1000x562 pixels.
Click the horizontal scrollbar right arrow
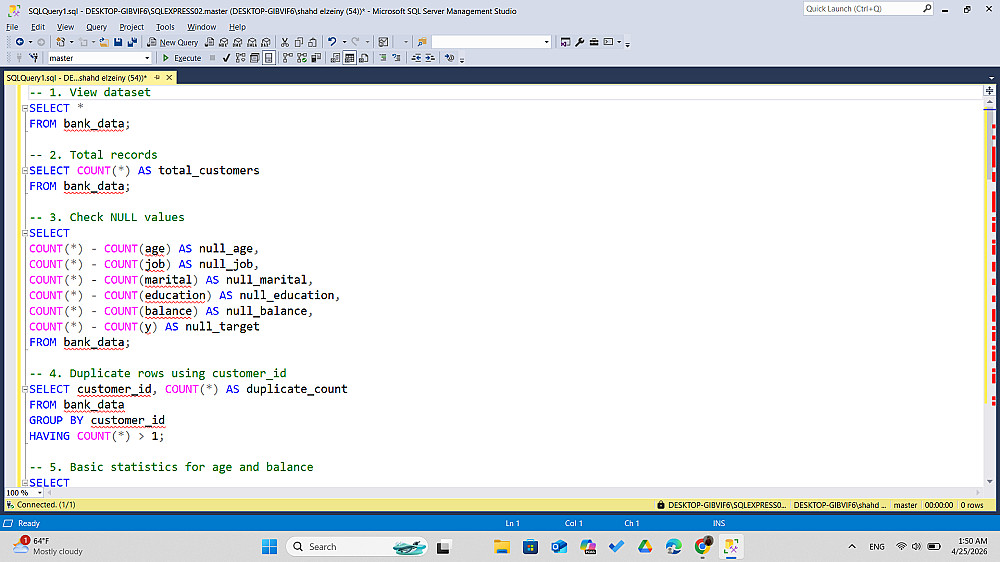(978, 492)
